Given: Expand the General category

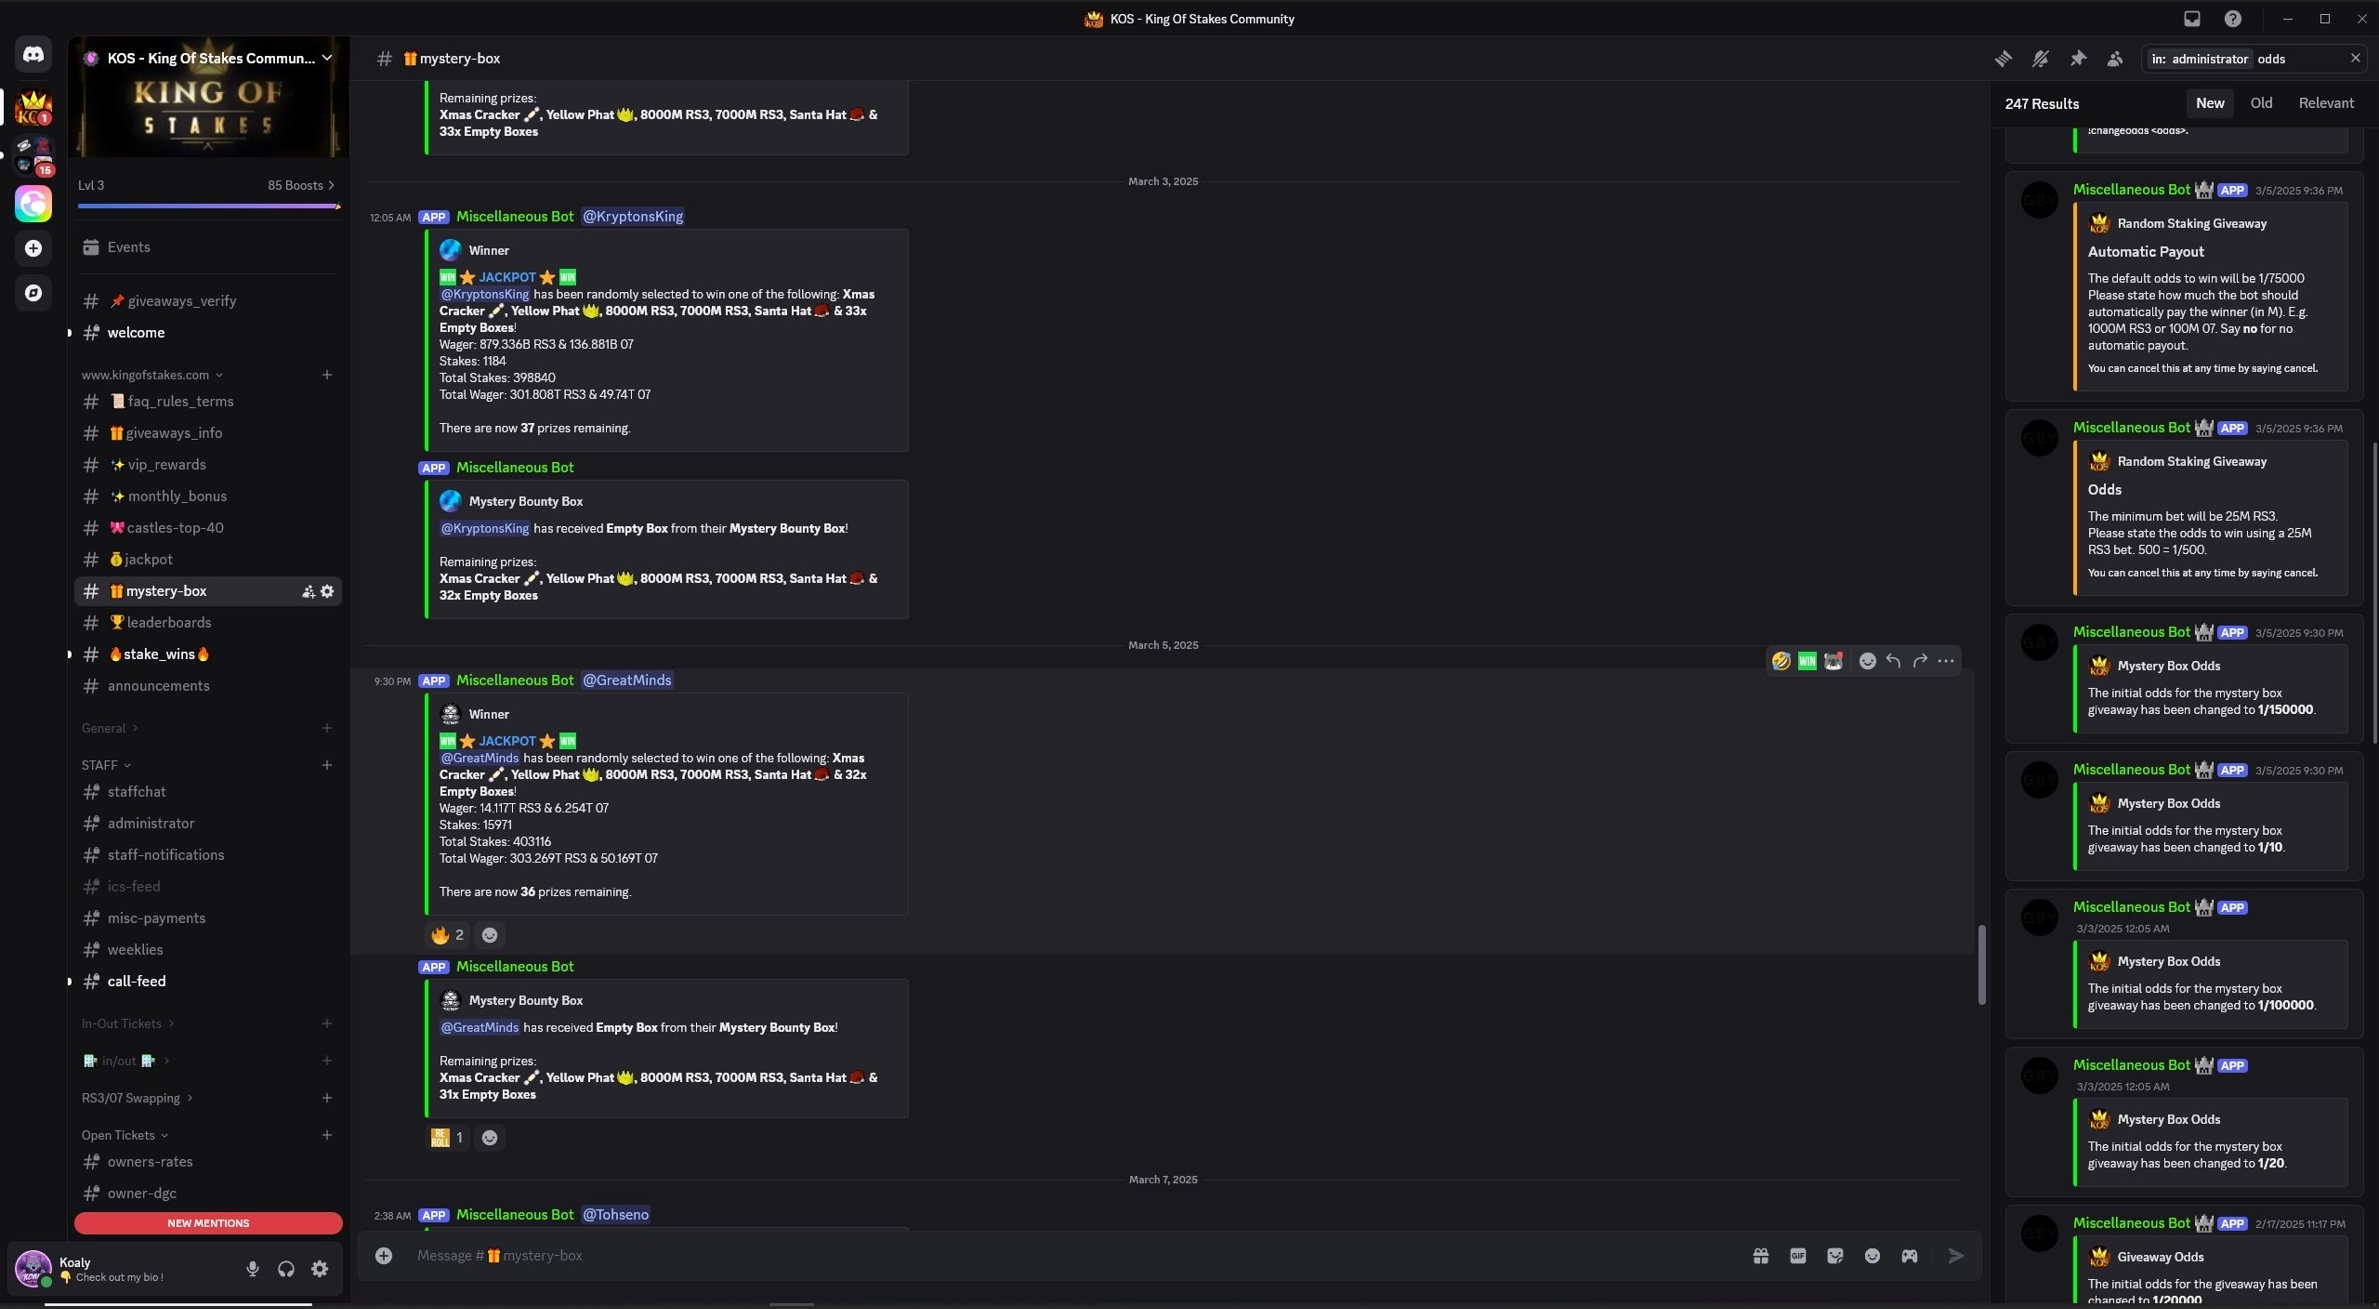Looking at the screenshot, I should click(109, 728).
